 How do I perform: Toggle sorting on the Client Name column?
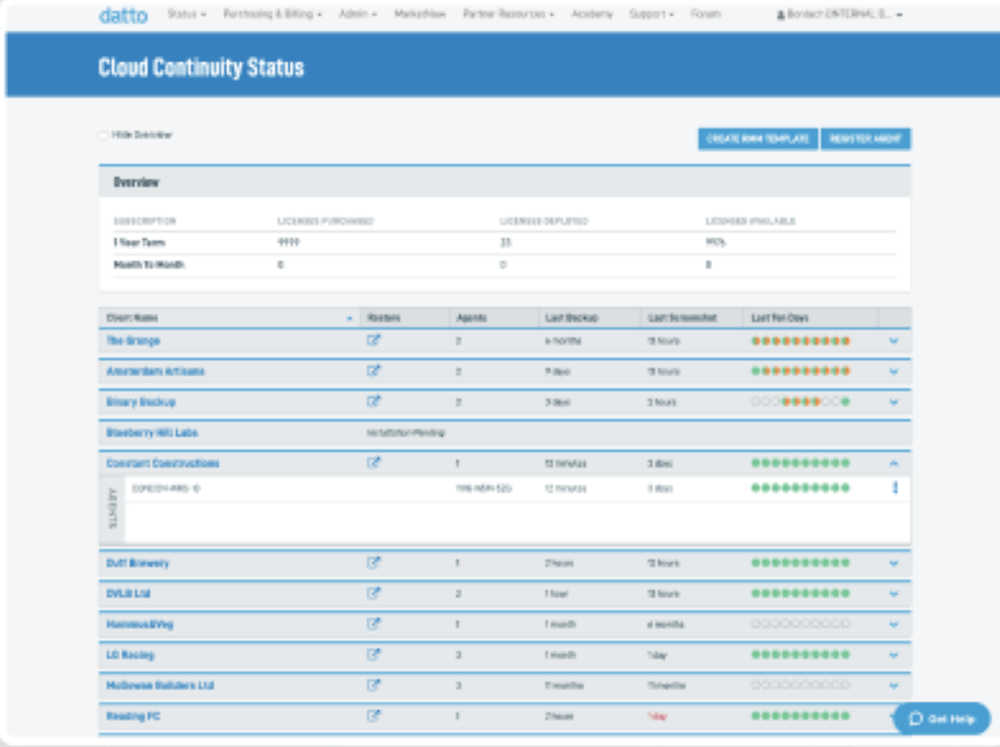(x=349, y=318)
